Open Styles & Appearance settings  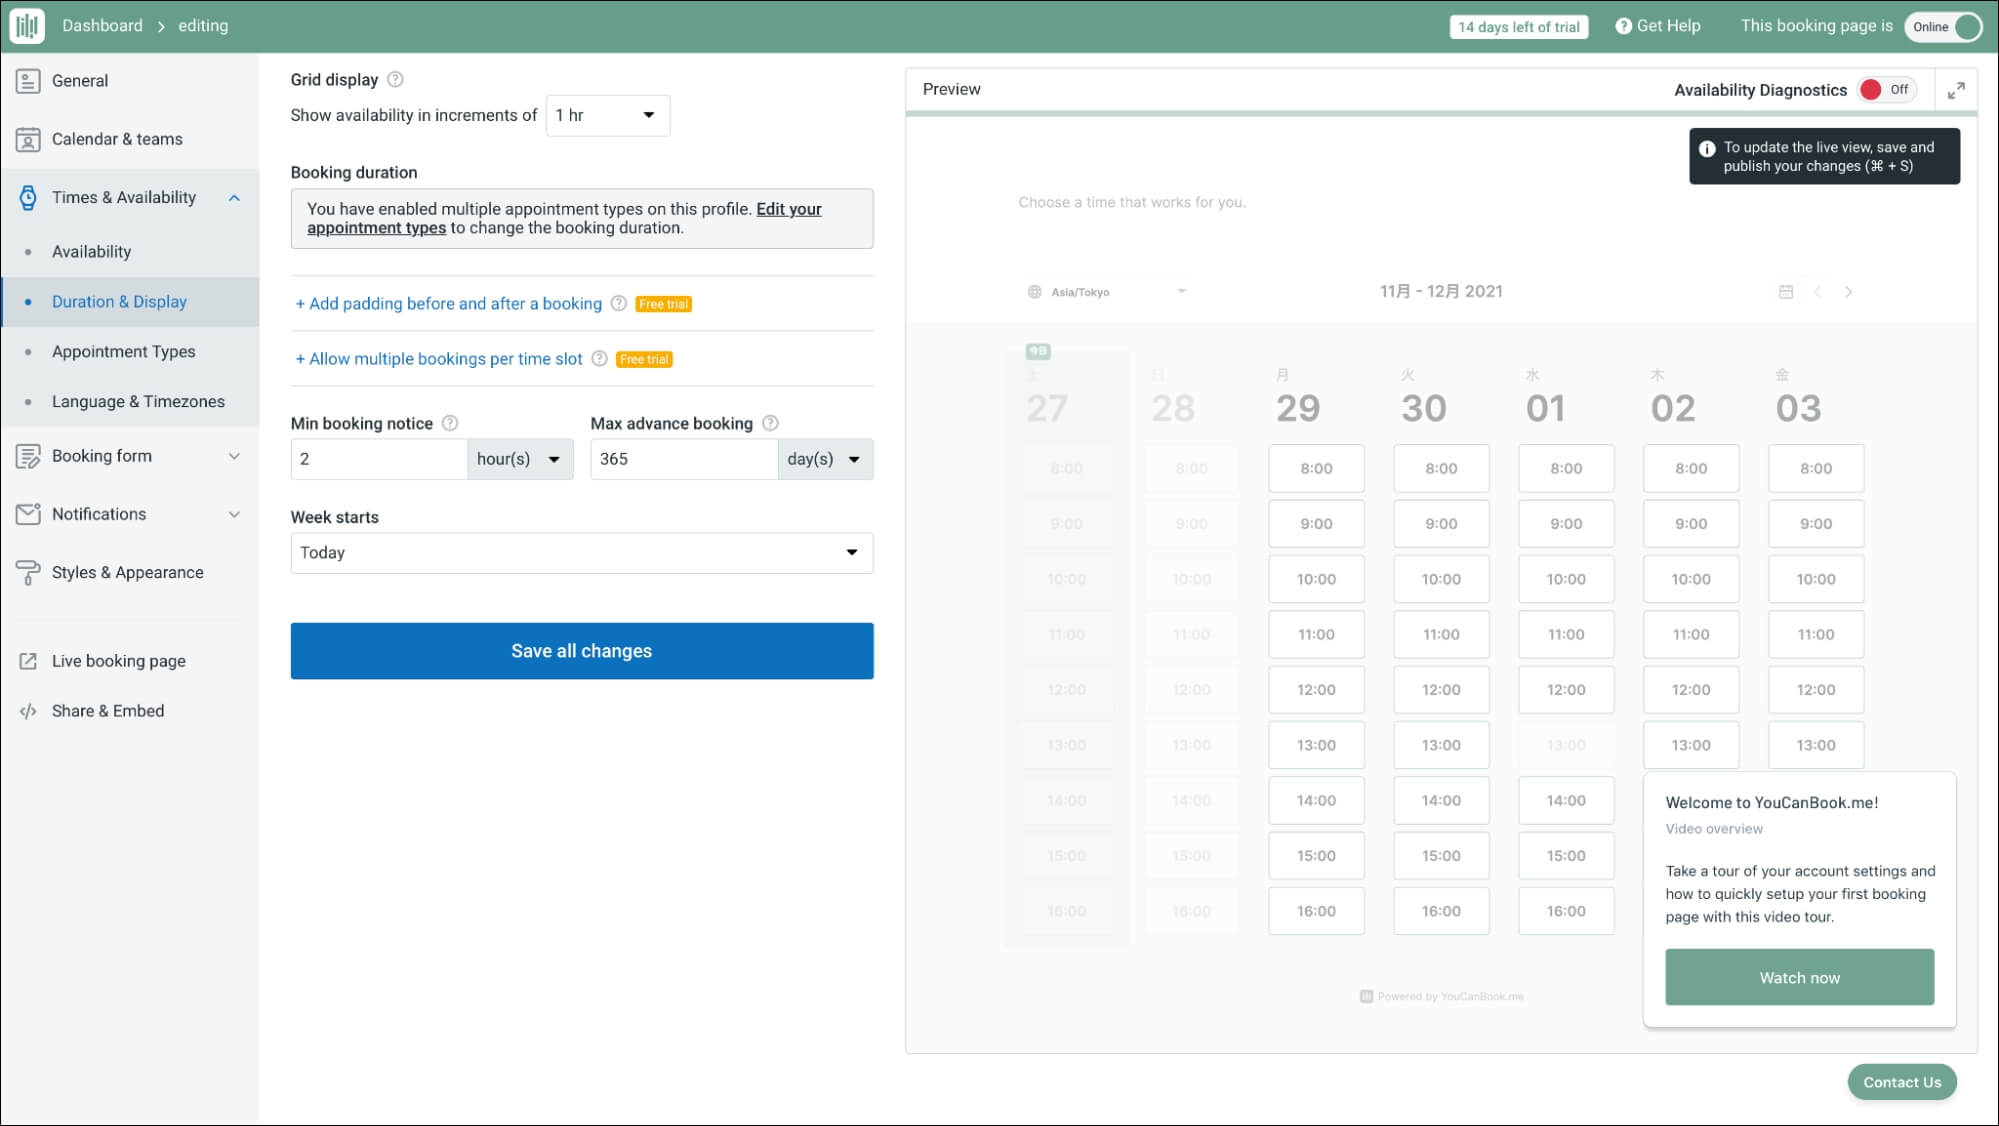coord(127,572)
